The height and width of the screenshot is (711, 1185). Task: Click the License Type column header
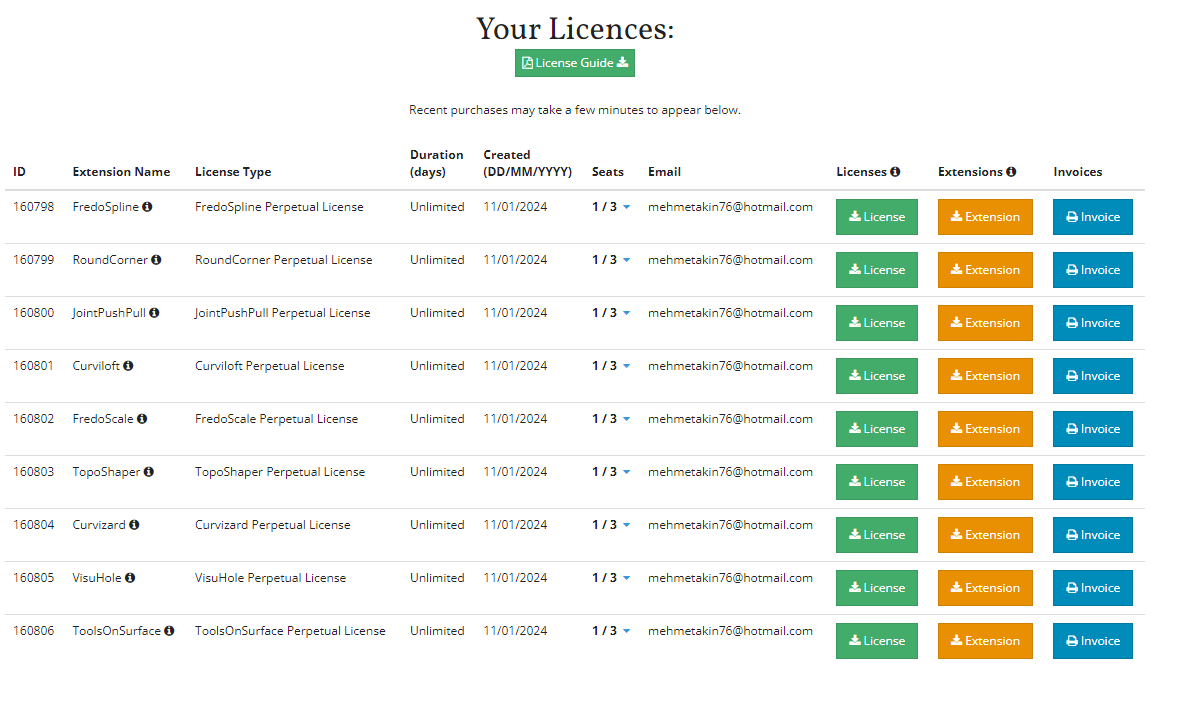tap(233, 172)
